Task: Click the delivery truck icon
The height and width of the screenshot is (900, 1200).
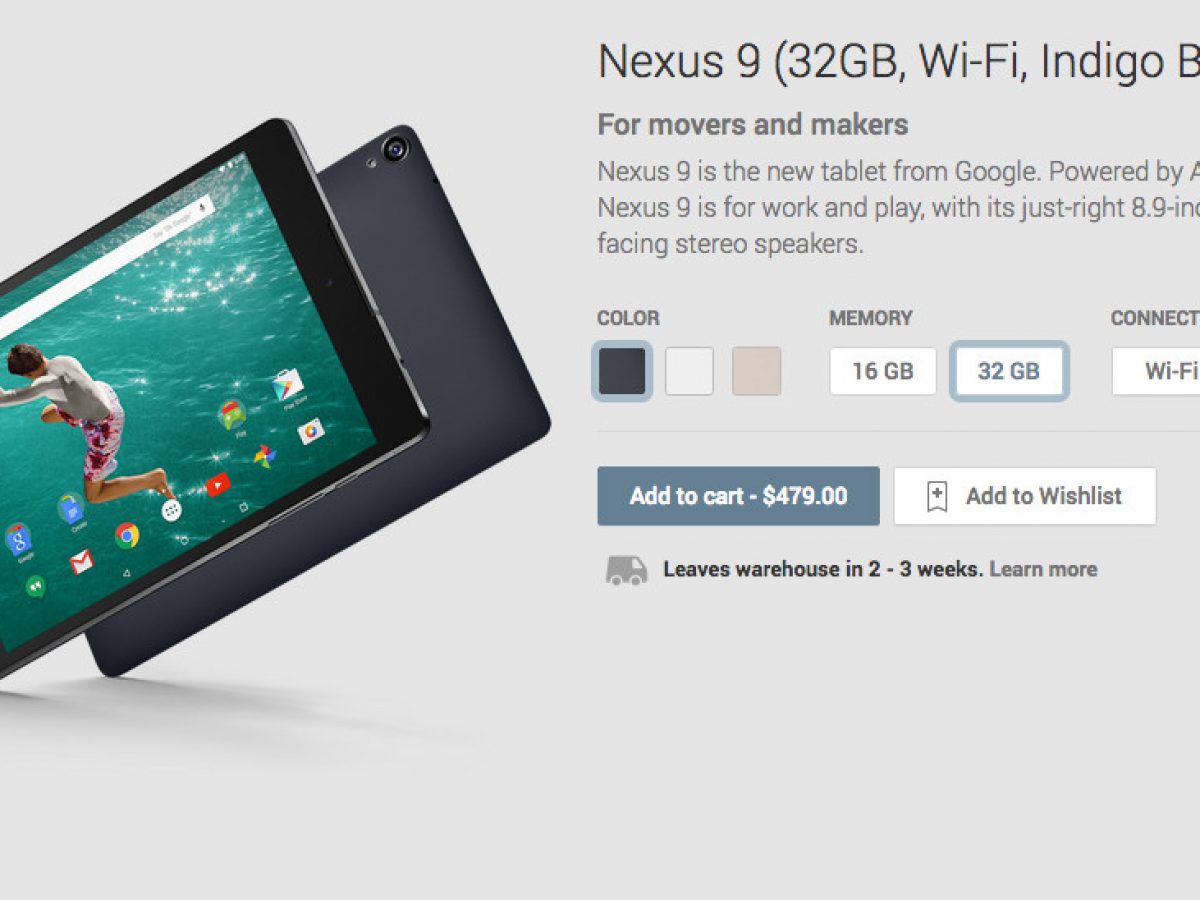Action: pyautogui.click(x=626, y=570)
